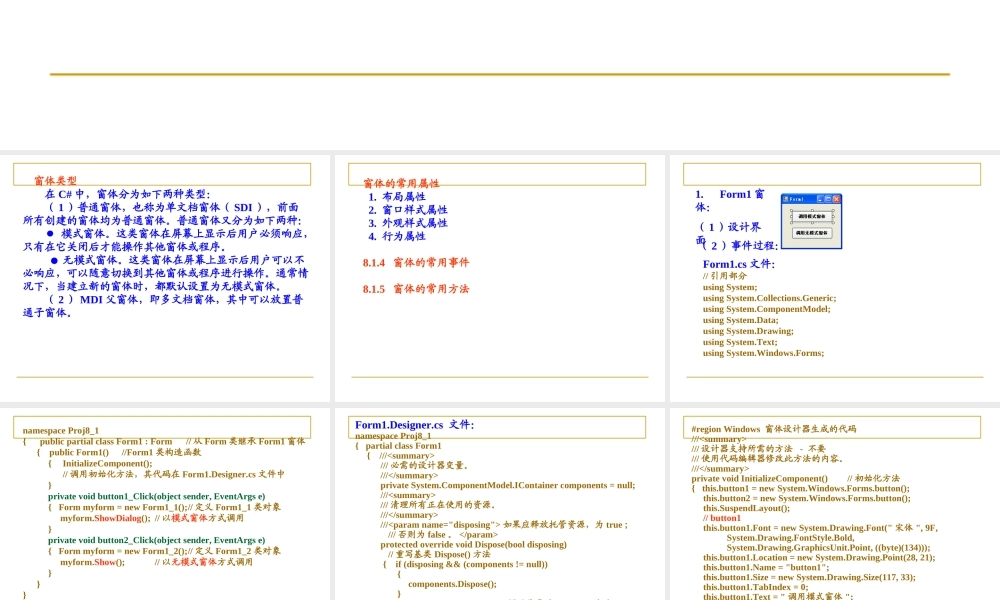Image resolution: width=1000 pixels, height=600 pixels.
Task: Click protected override void Dispose(bool disposing)
Action: tap(473, 545)
